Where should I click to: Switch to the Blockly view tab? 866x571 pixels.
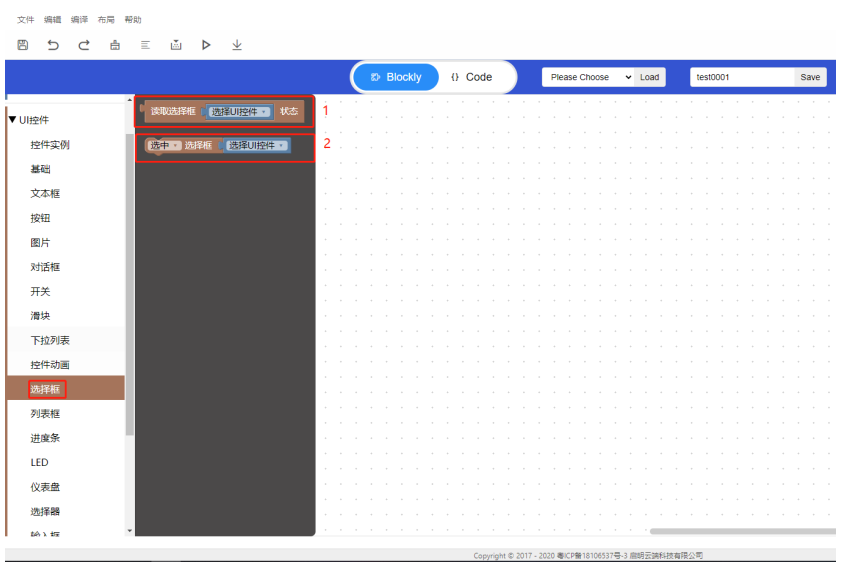point(396,77)
